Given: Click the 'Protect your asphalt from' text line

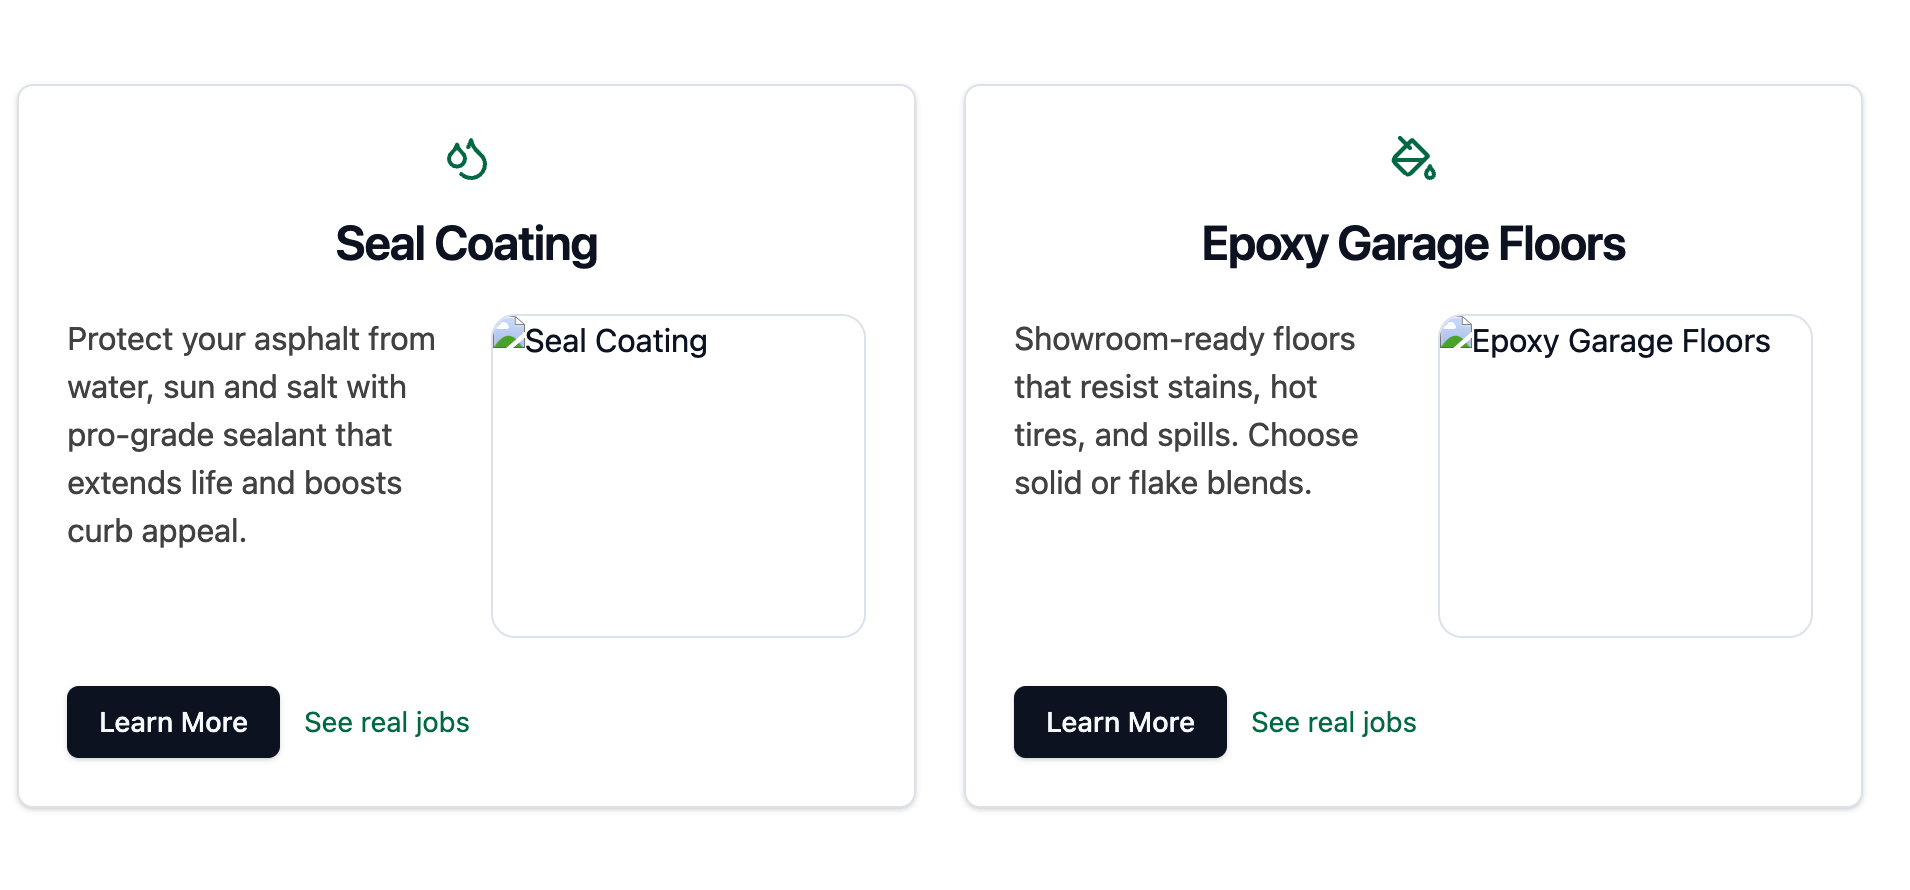Looking at the screenshot, I should coord(251,339).
